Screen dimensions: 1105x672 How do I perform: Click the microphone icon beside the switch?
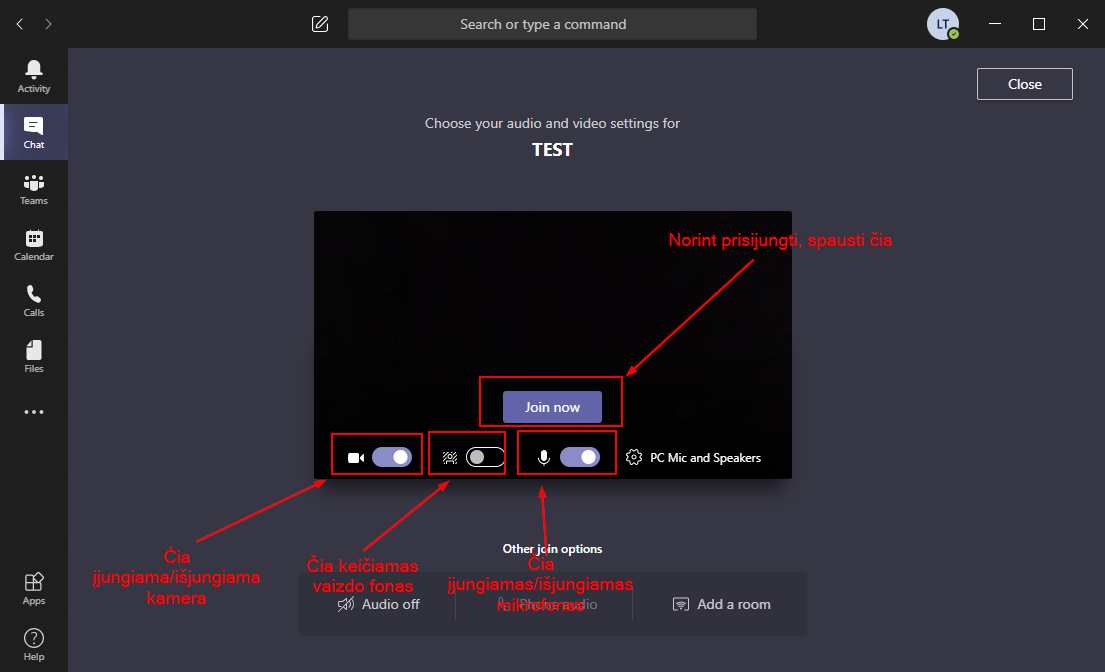tap(543, 458)
